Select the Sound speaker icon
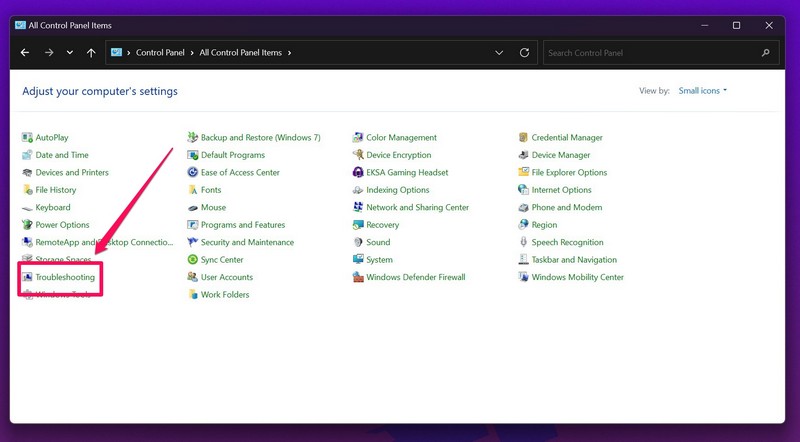Screen dimensions: 800x442 click(x=358, y=242)
